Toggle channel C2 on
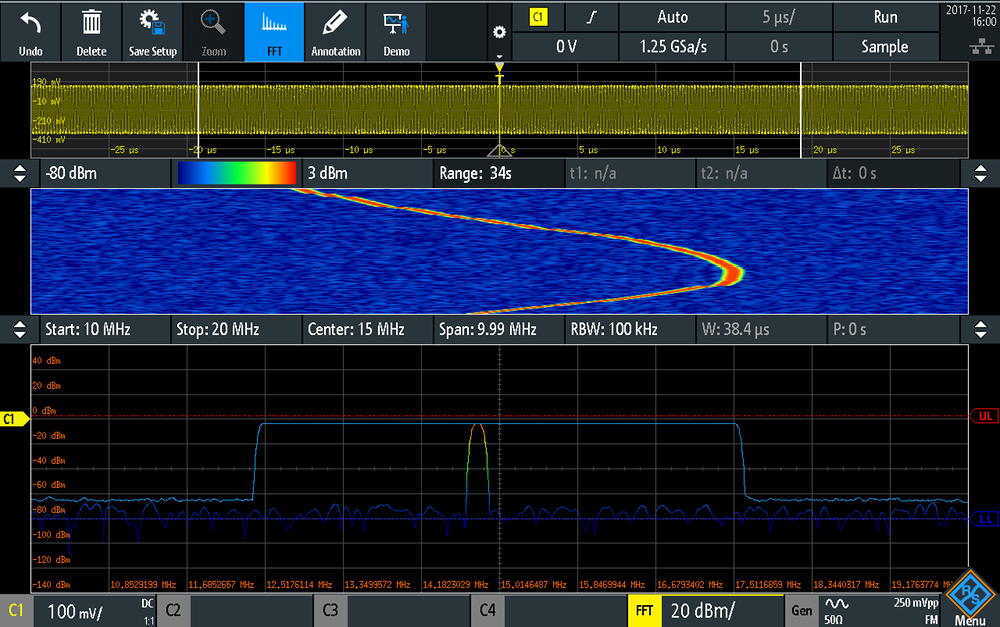The height and width of the screenshot is (627, 1000). 173,610
